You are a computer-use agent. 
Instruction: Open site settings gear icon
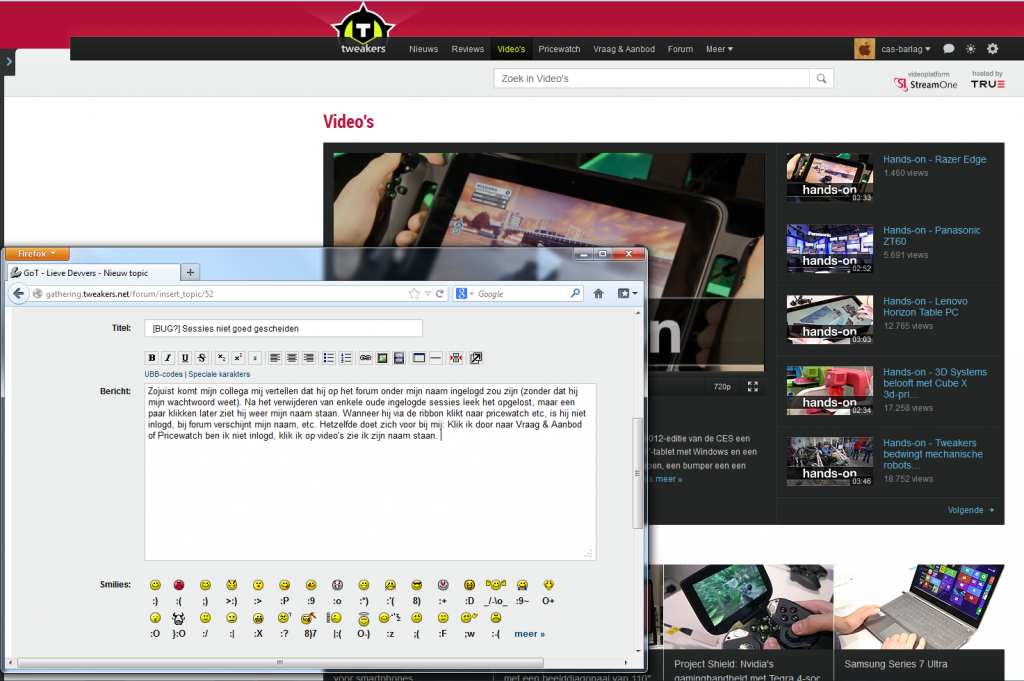992,48
